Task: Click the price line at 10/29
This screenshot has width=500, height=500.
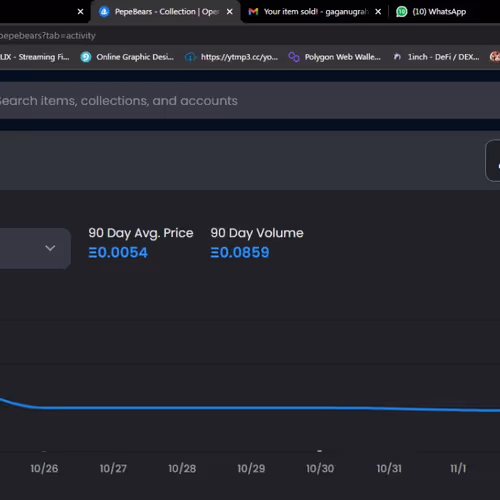Action: pos(251,408)
